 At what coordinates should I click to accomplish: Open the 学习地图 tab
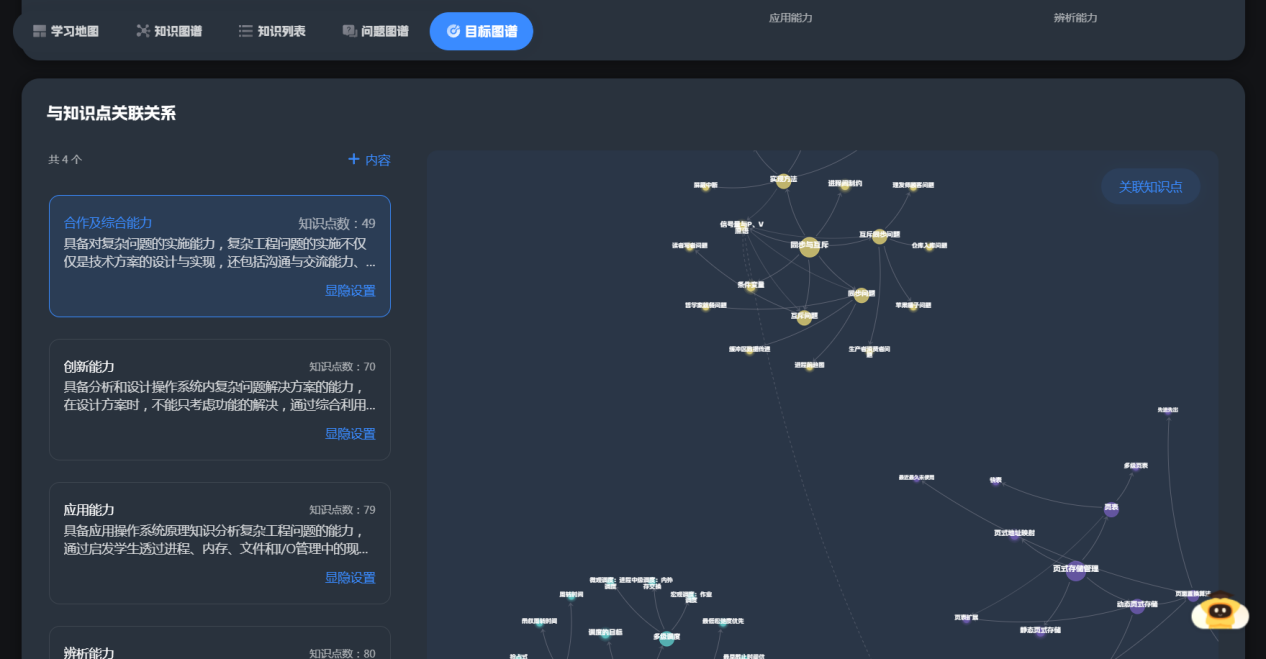(66, 31)
